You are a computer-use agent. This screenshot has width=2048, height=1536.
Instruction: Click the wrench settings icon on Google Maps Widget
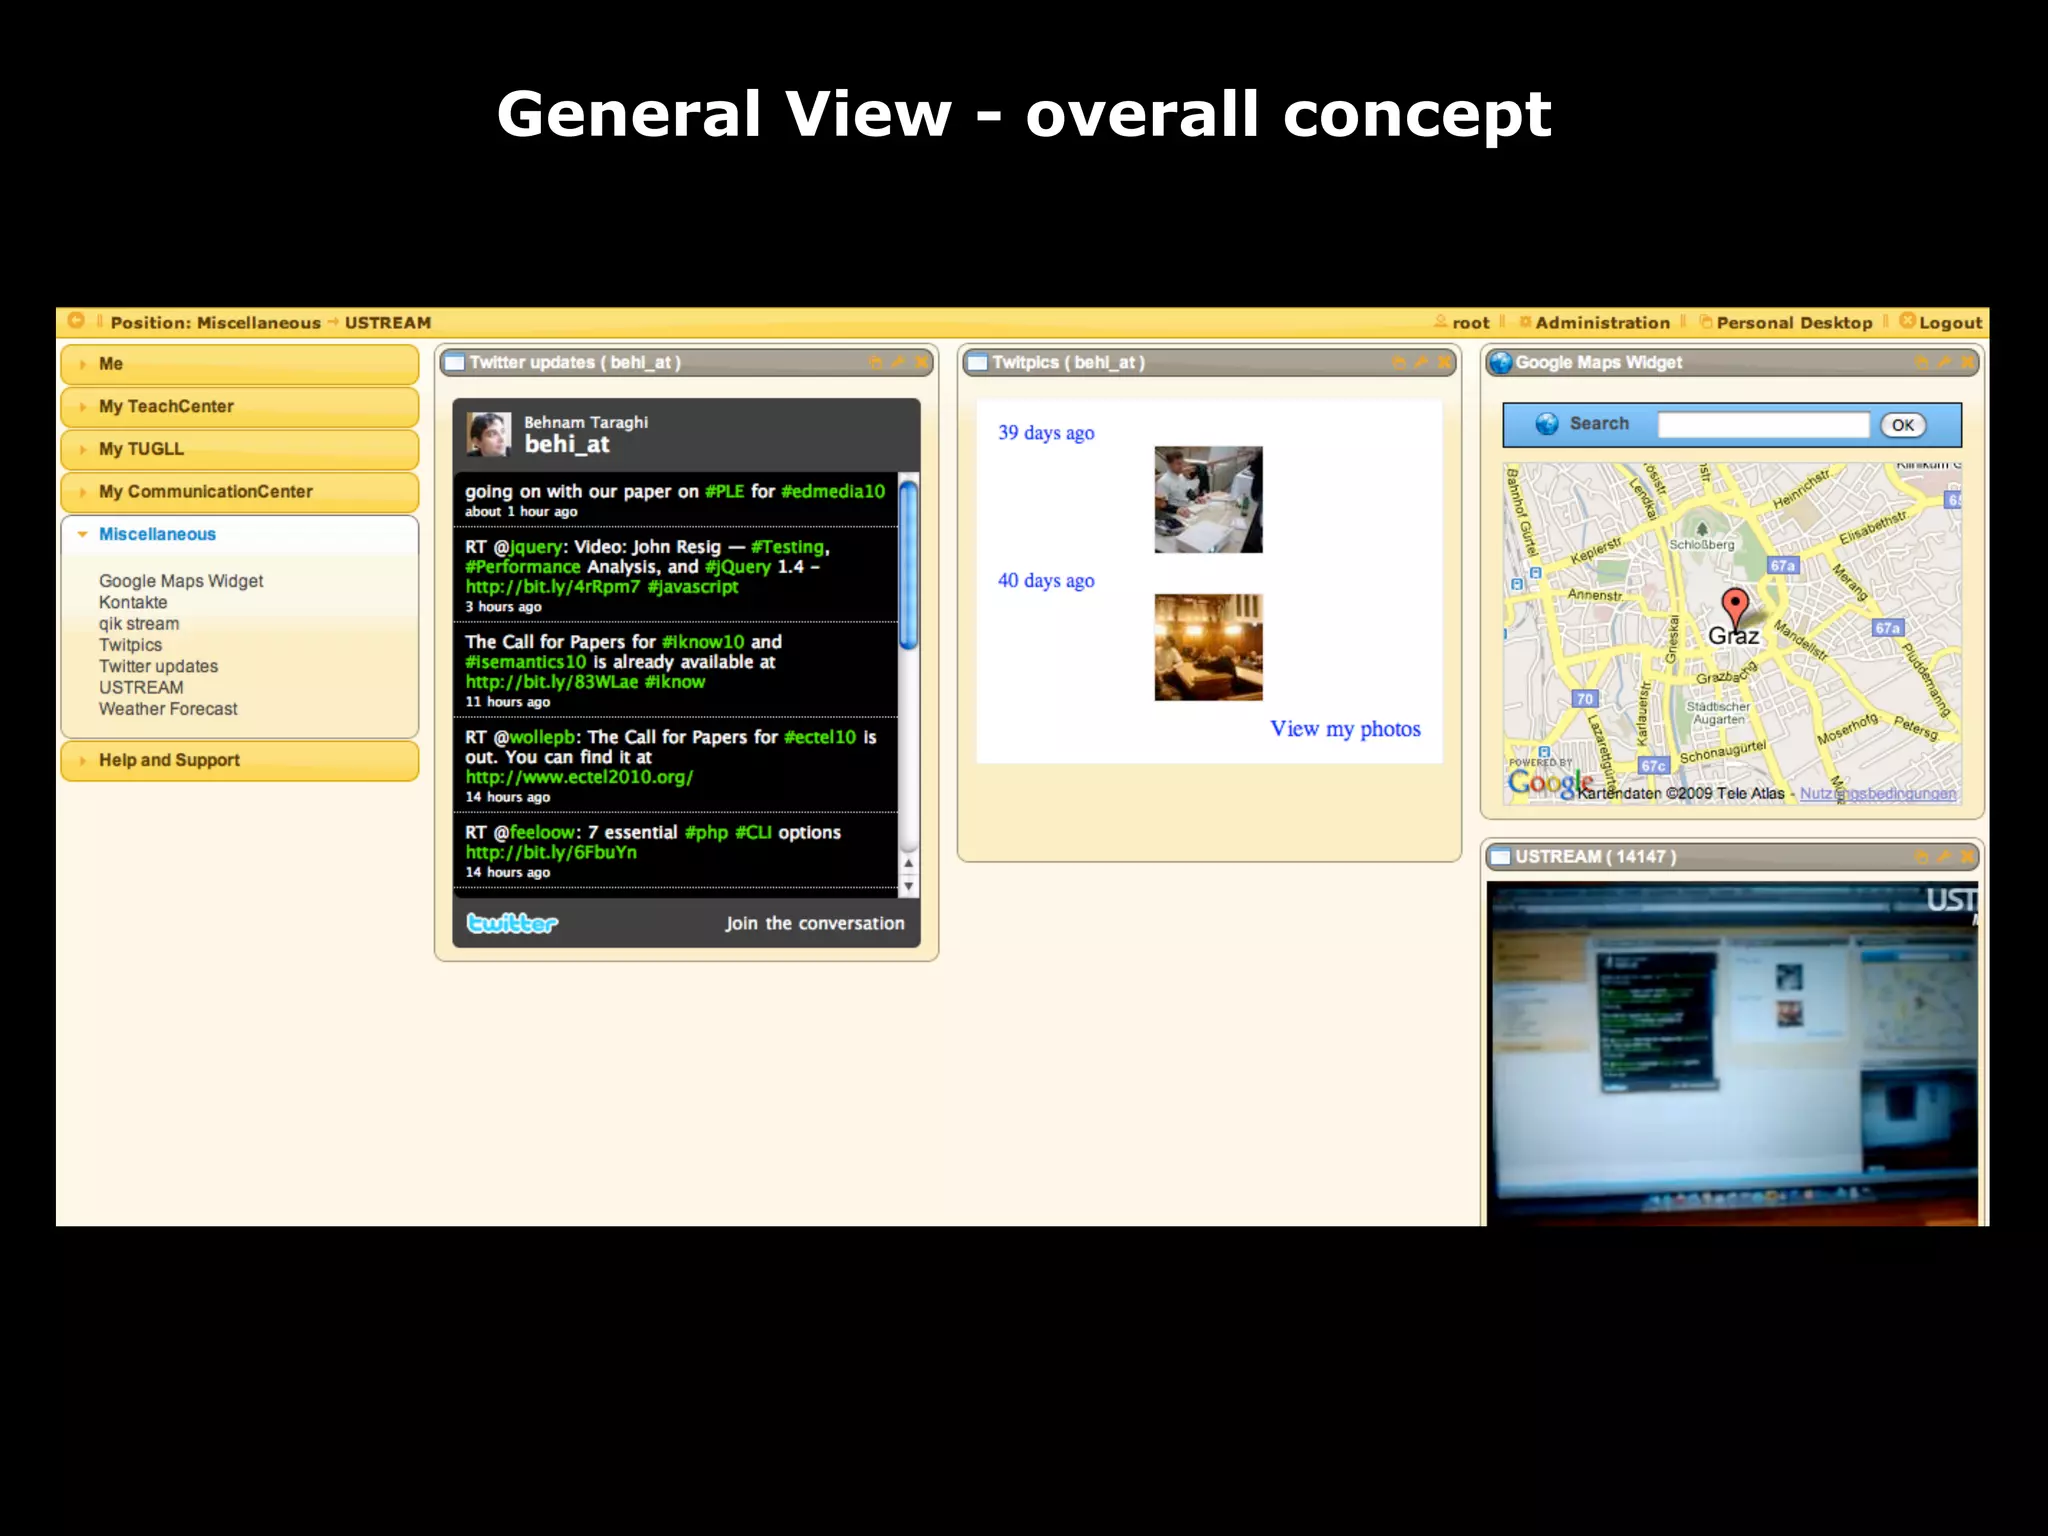pyautogui.click(x=1944, y=363)
